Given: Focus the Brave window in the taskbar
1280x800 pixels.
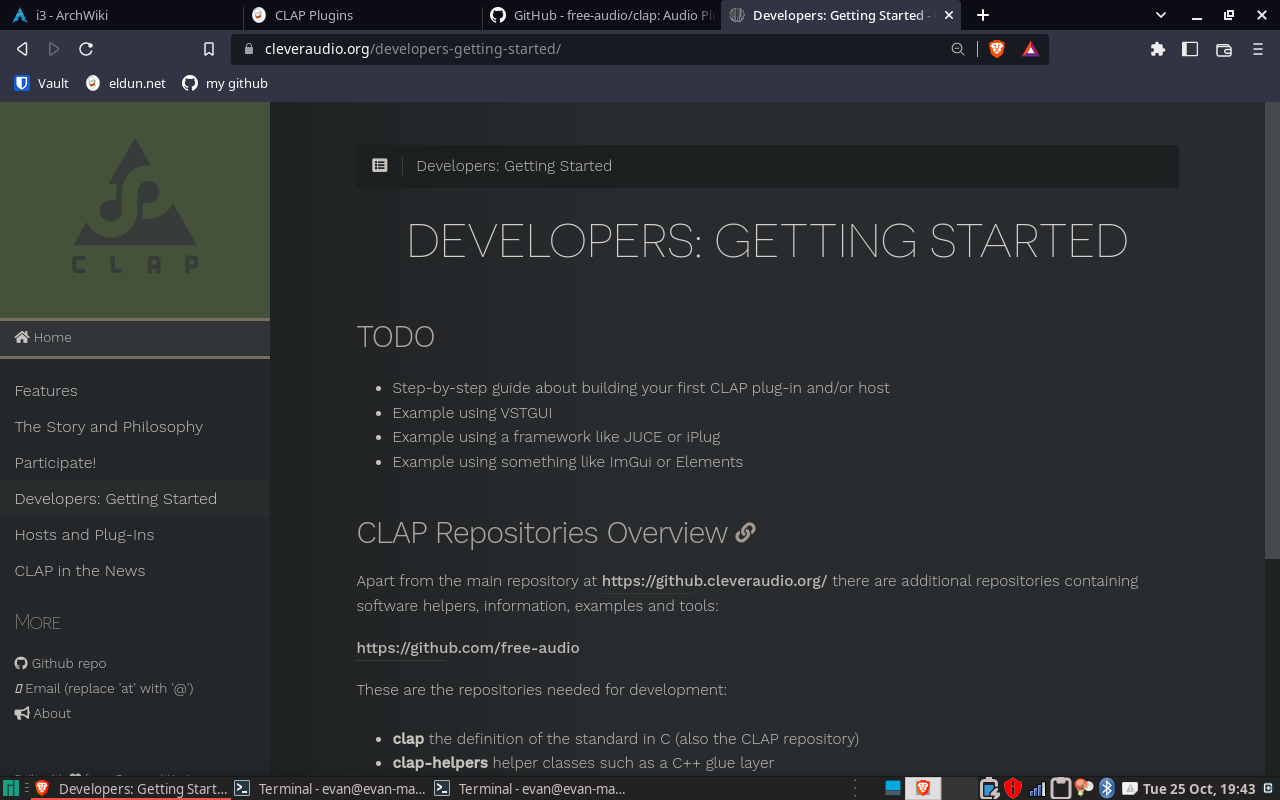Looking at the screenshot, I should 131,789.
